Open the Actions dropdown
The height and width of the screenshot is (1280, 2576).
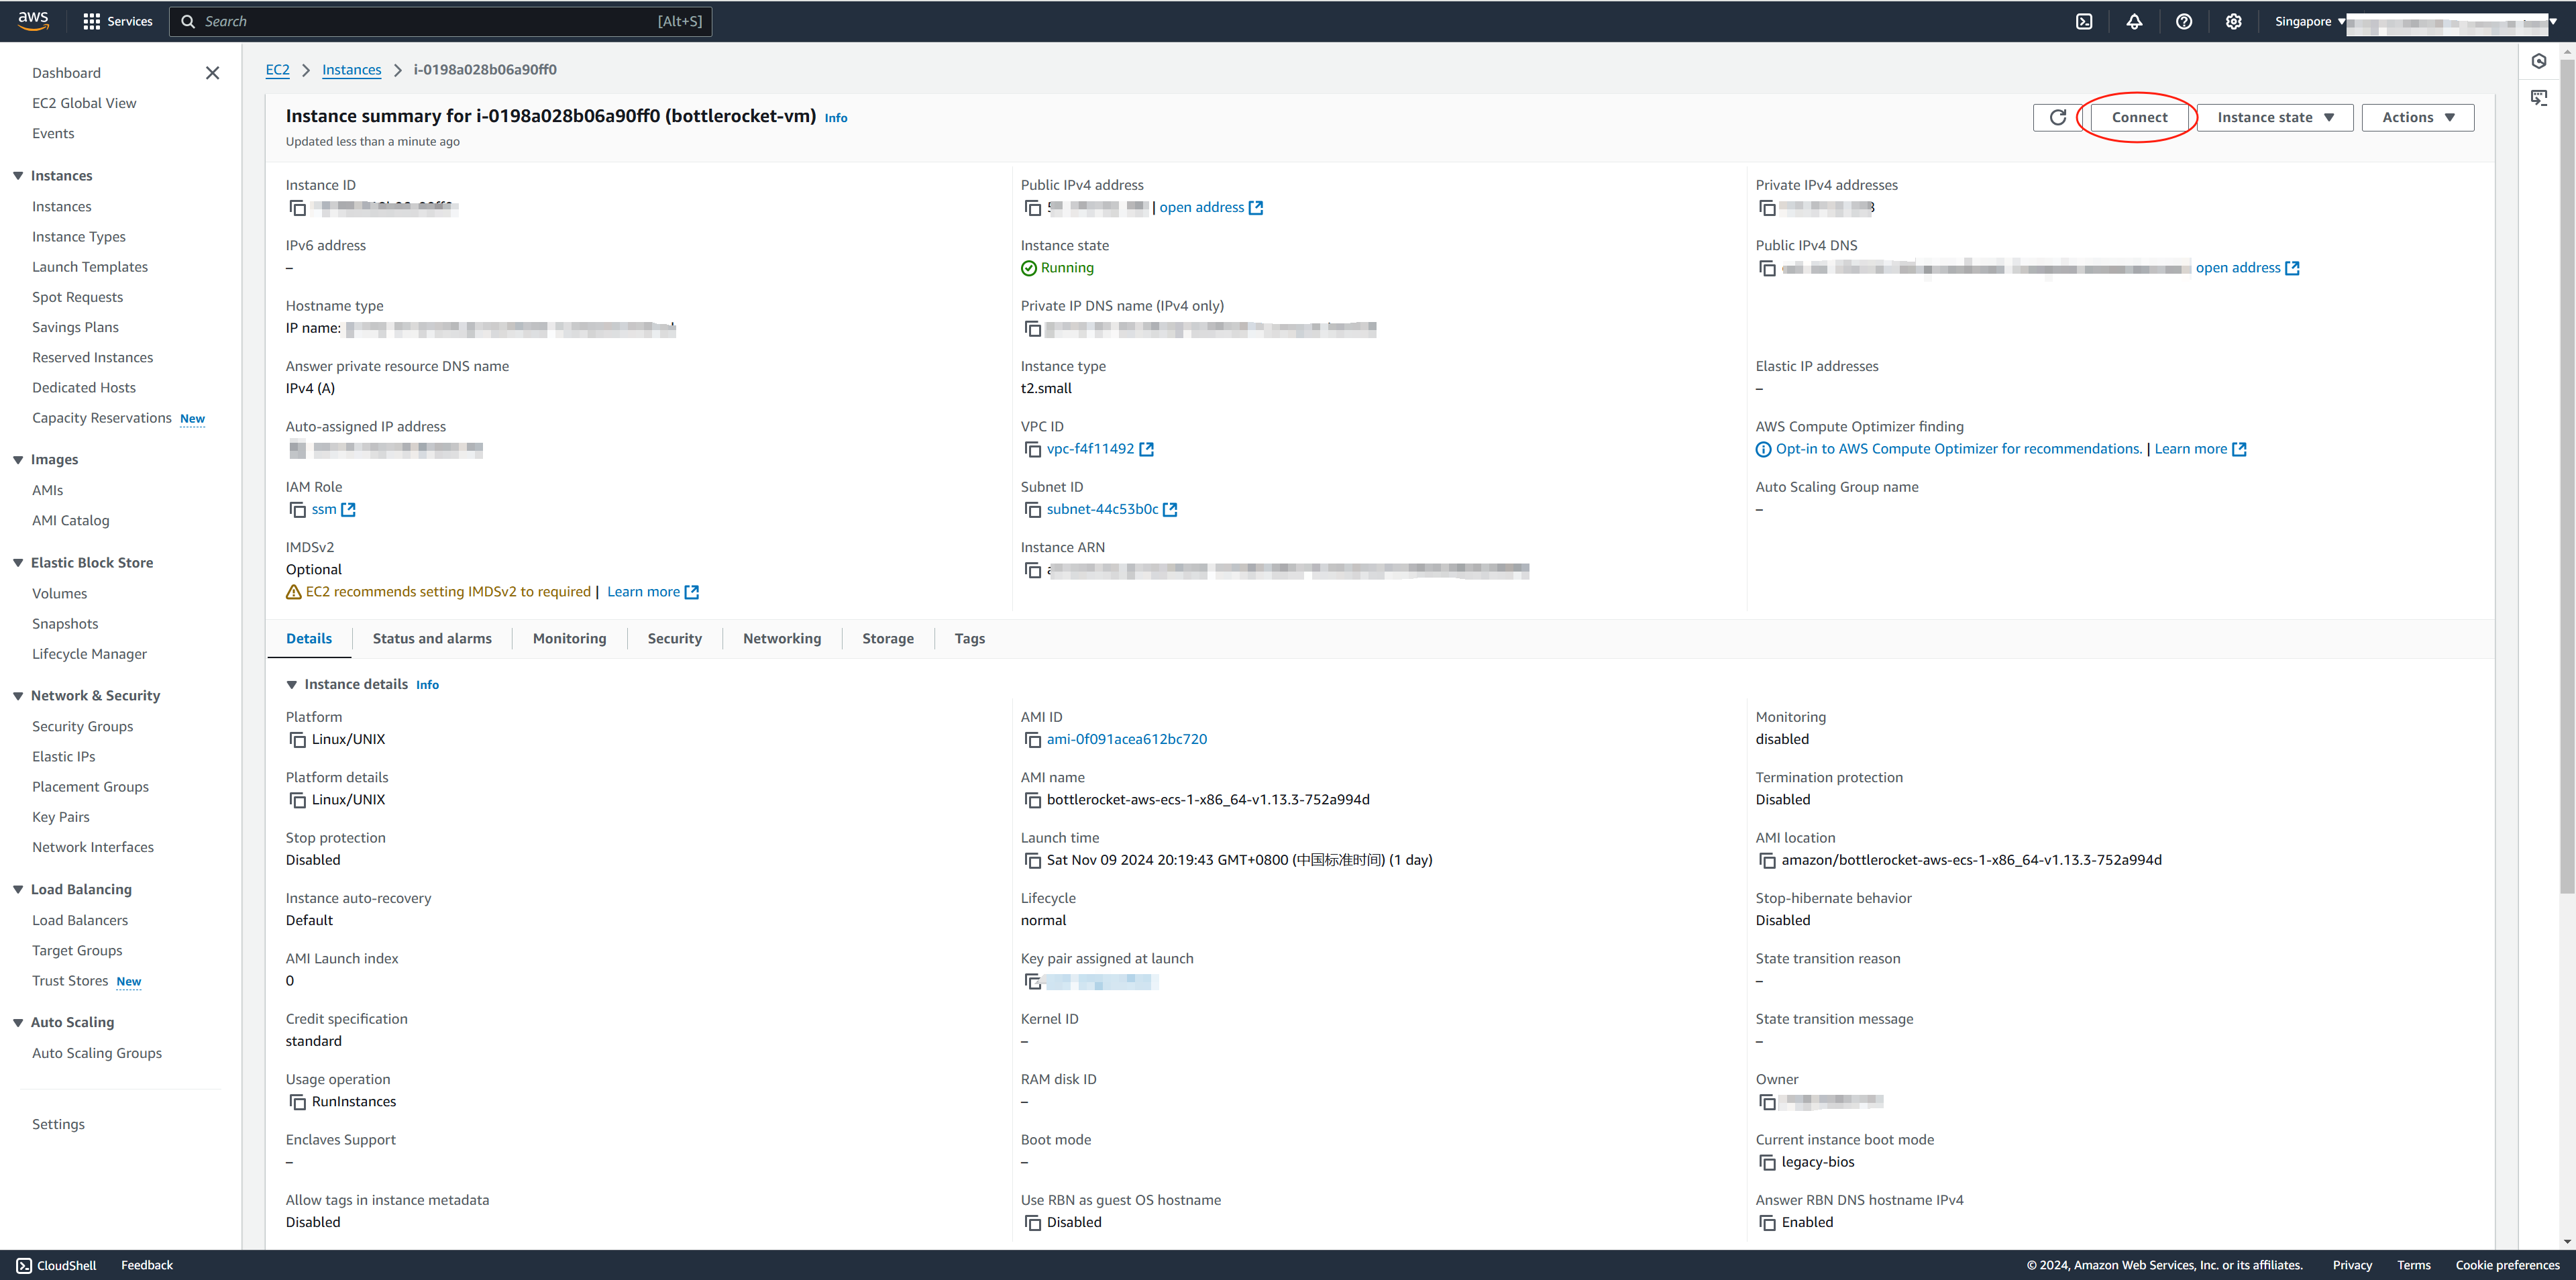tap(2417, 117)
